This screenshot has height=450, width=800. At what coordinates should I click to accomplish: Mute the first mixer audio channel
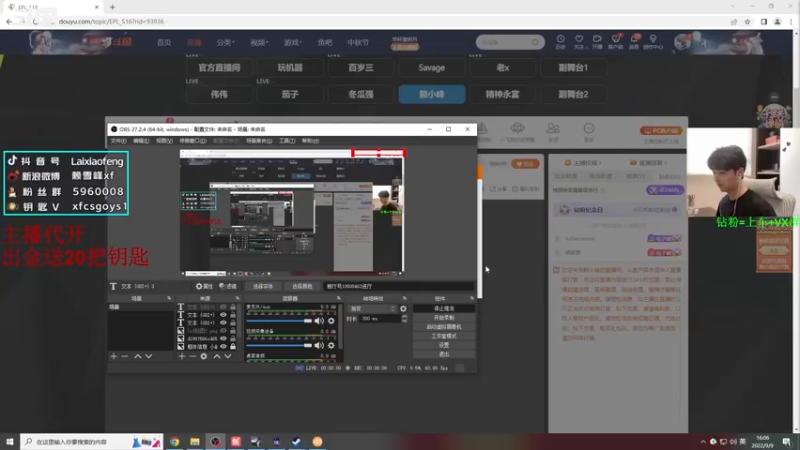click(319, 321)
